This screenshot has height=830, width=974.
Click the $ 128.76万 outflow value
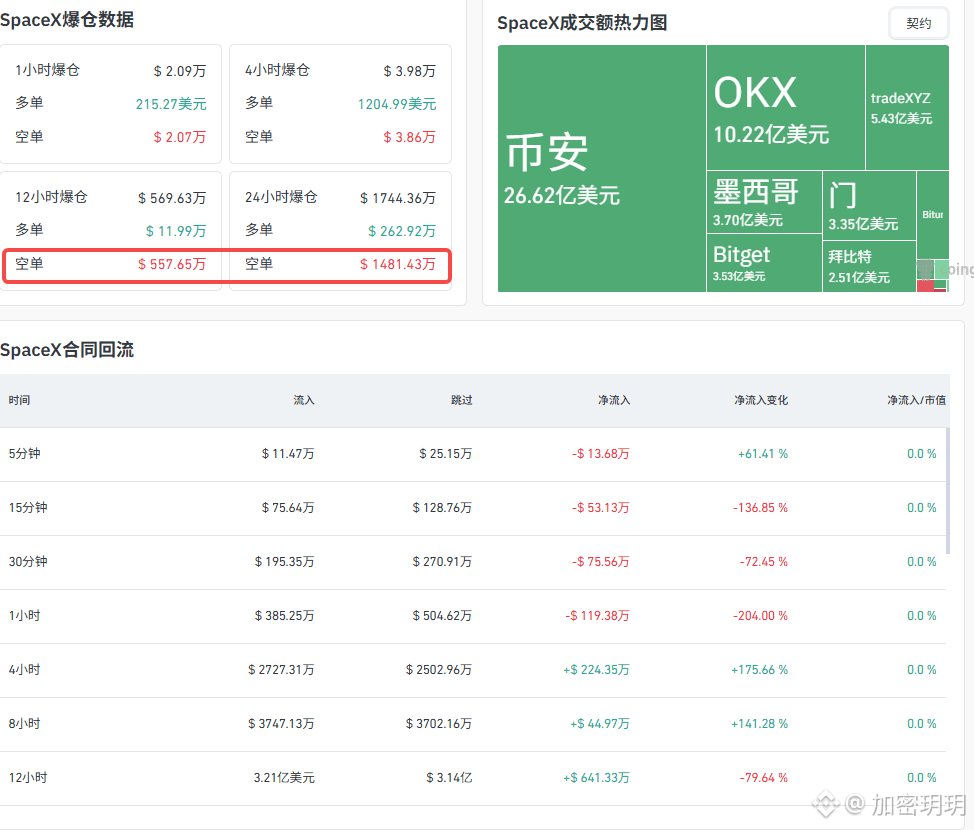click(x=442, y=508)
